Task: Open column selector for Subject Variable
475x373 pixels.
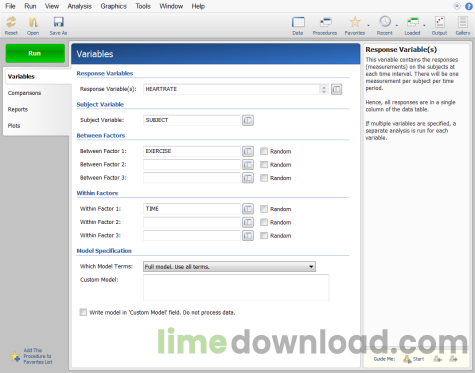Action: [248, 120]
